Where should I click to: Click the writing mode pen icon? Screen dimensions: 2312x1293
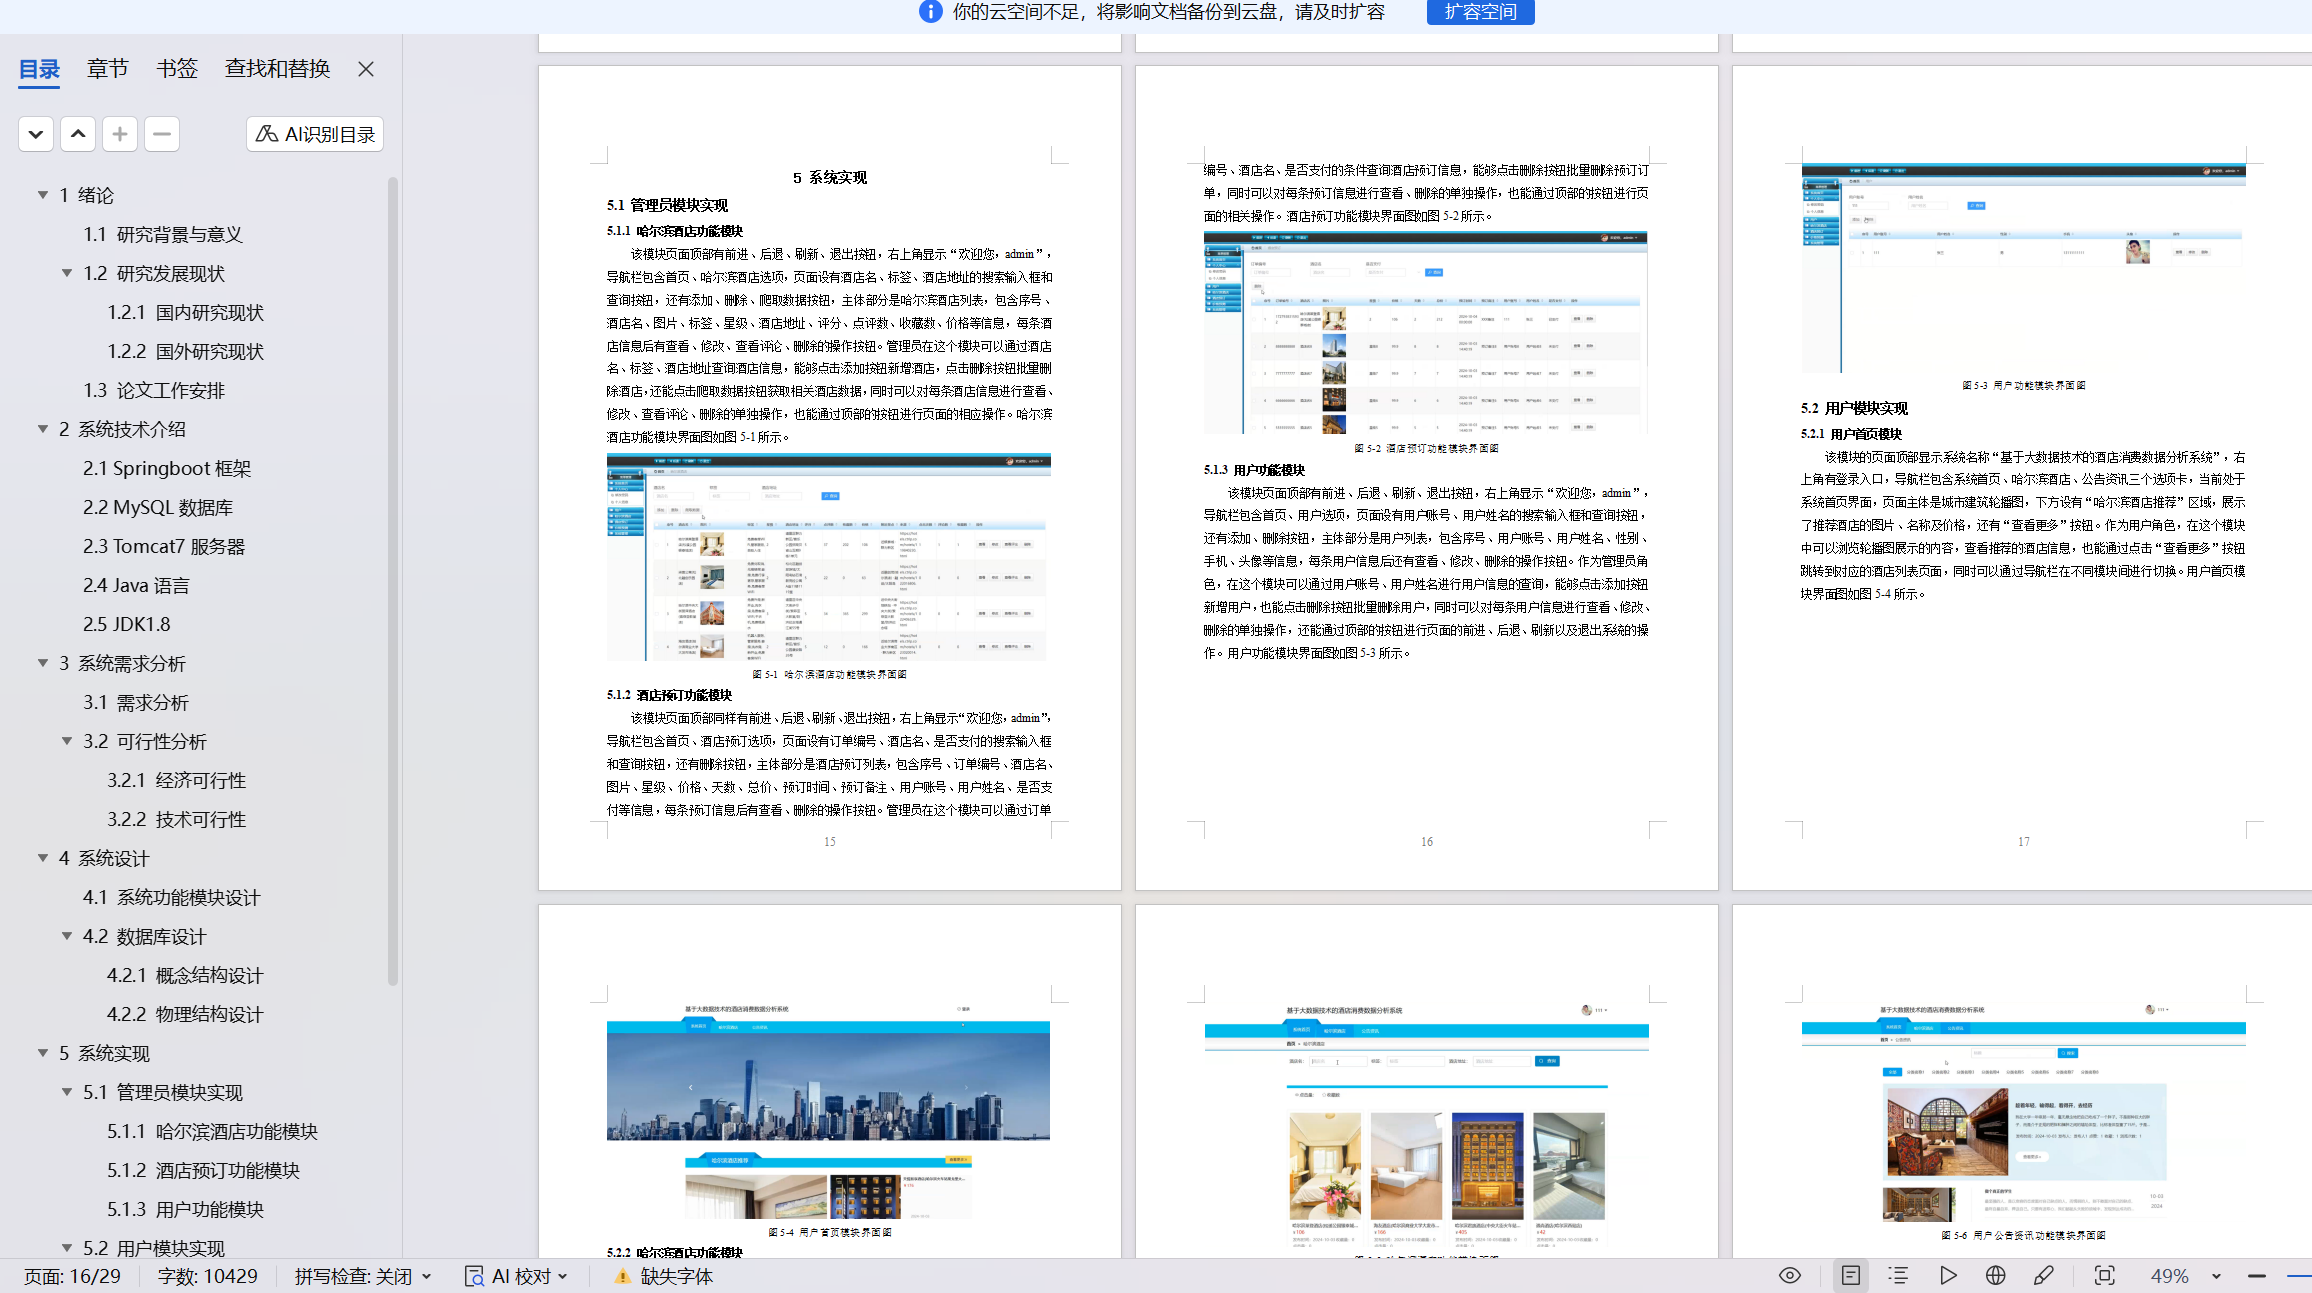coord(2044,1276)
